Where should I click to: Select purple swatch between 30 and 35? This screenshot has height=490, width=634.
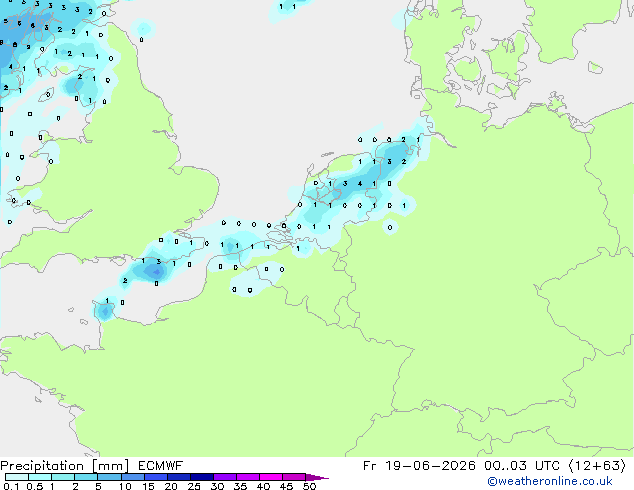[225, 477]
